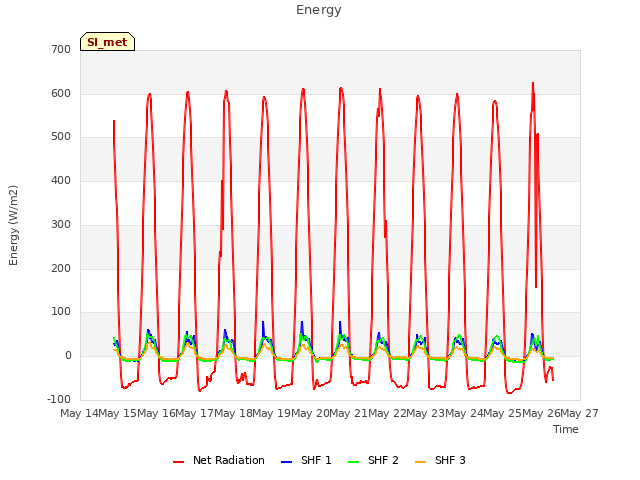Toggle the Net Radiation legend entry
This screenshot has width=640, height=480.
click(x=219, y=460)
